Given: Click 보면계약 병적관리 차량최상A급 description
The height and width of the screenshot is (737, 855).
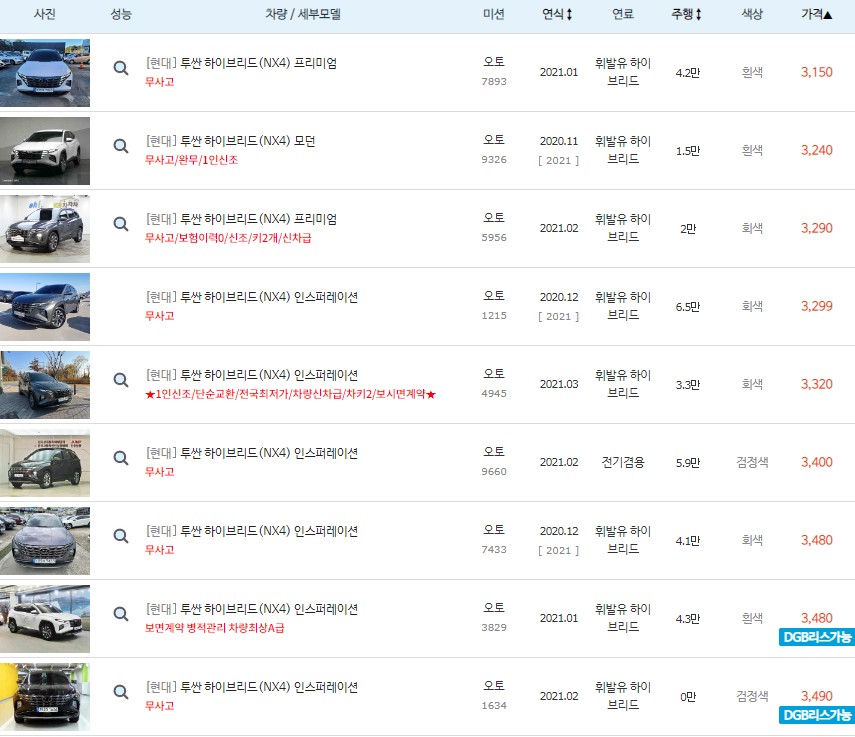Looking at the screenshot, I should [214, 628].
